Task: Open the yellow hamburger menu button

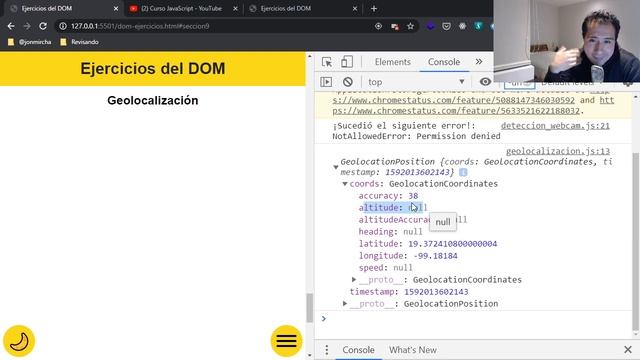Action: coord(286,341)
